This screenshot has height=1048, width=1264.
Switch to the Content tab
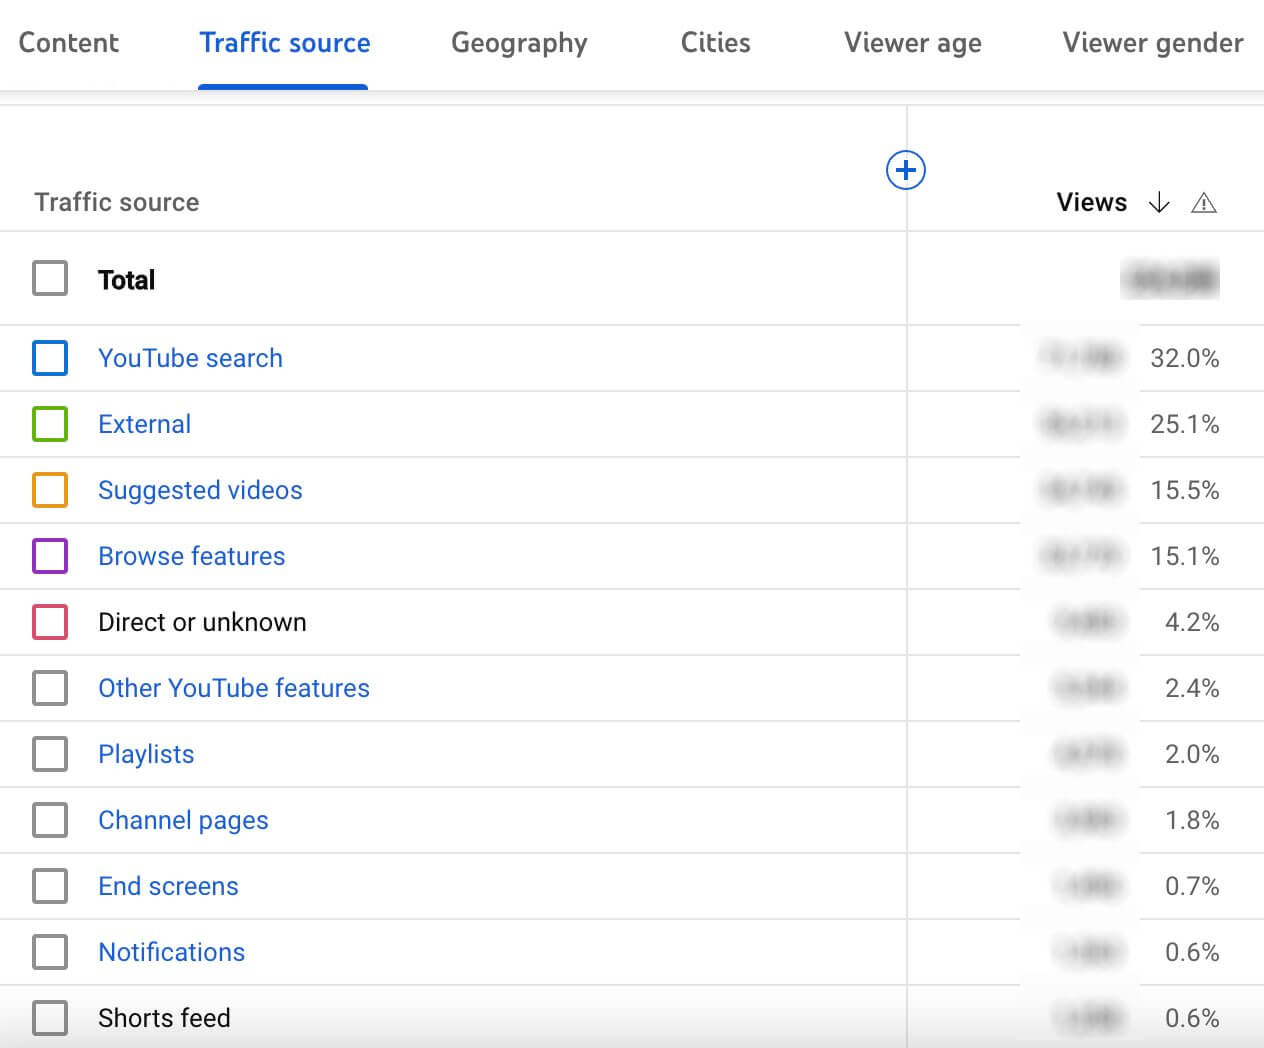click(69, 43)
